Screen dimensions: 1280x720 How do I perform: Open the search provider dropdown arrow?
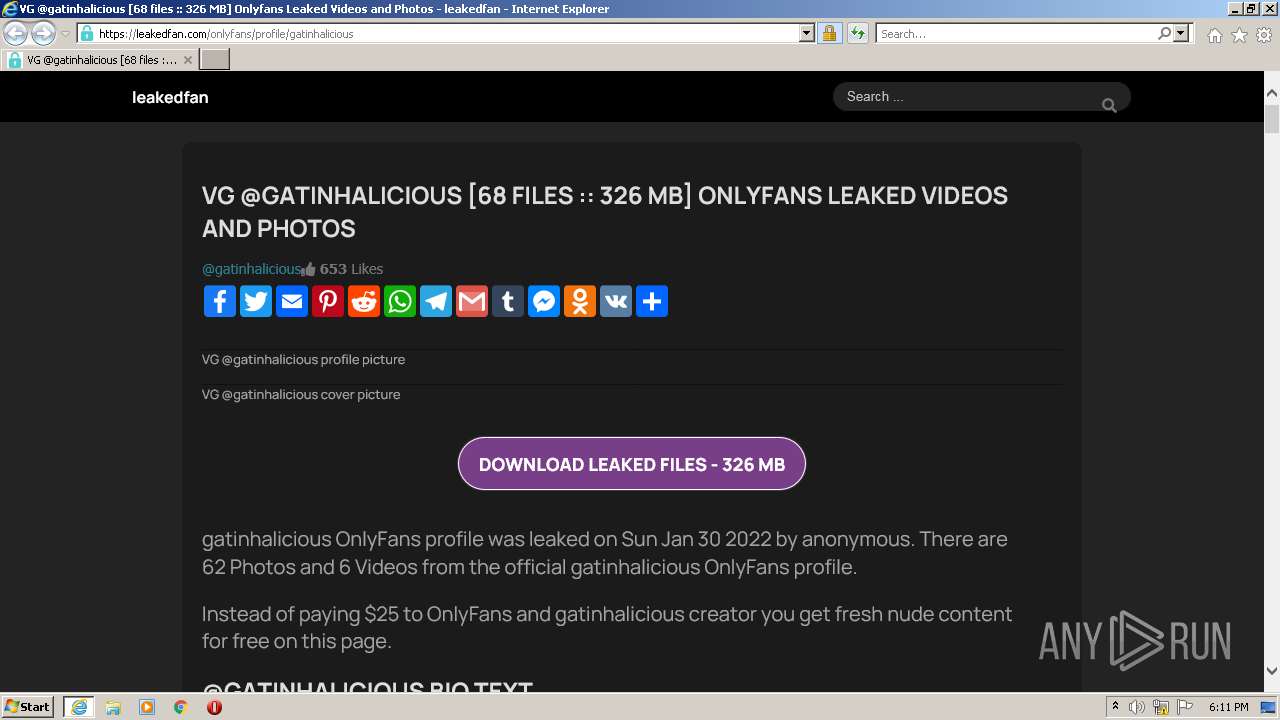(1181, 34)
